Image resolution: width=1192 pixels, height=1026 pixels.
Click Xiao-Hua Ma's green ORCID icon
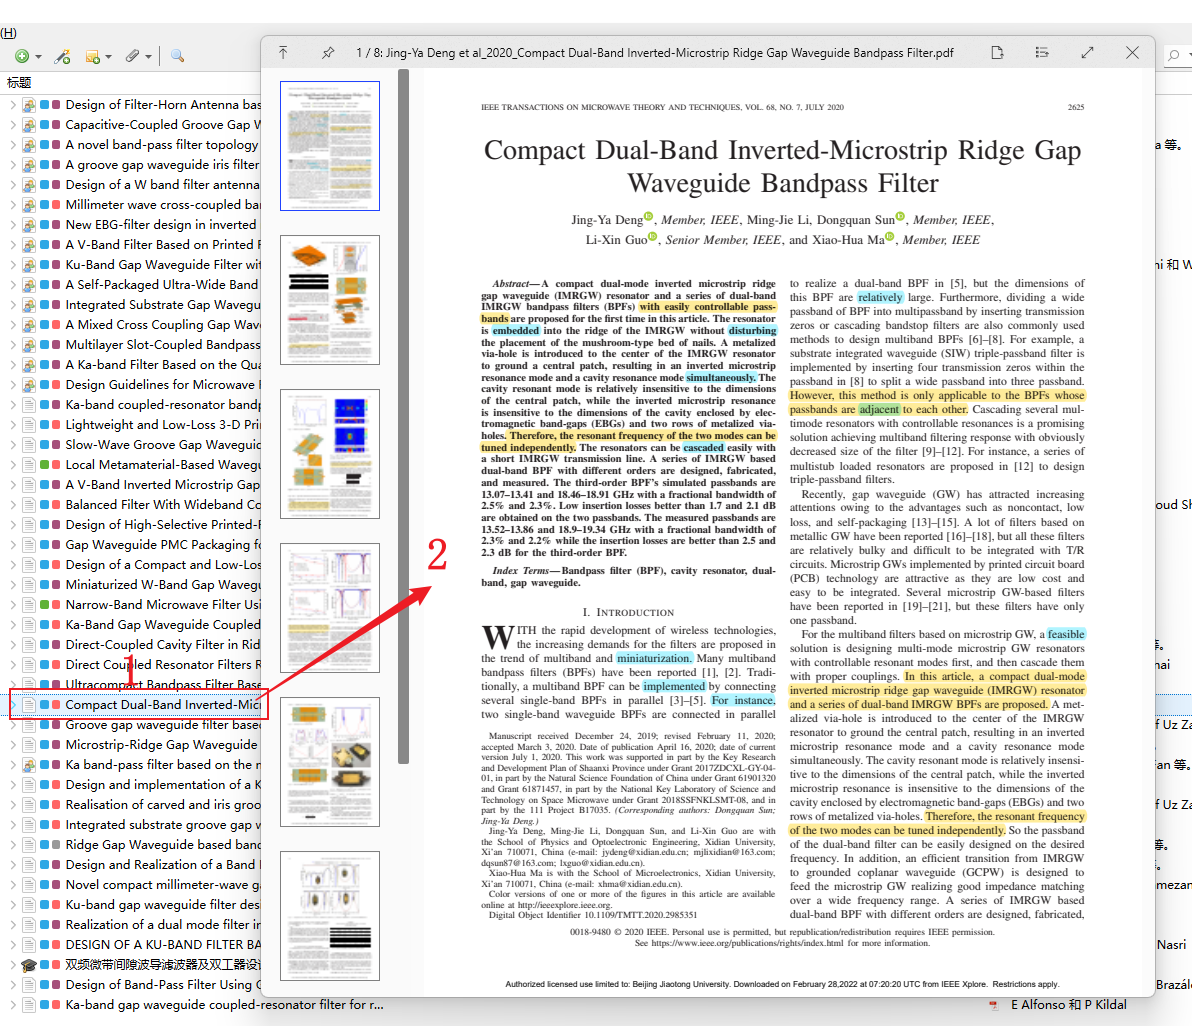[890, 236]
